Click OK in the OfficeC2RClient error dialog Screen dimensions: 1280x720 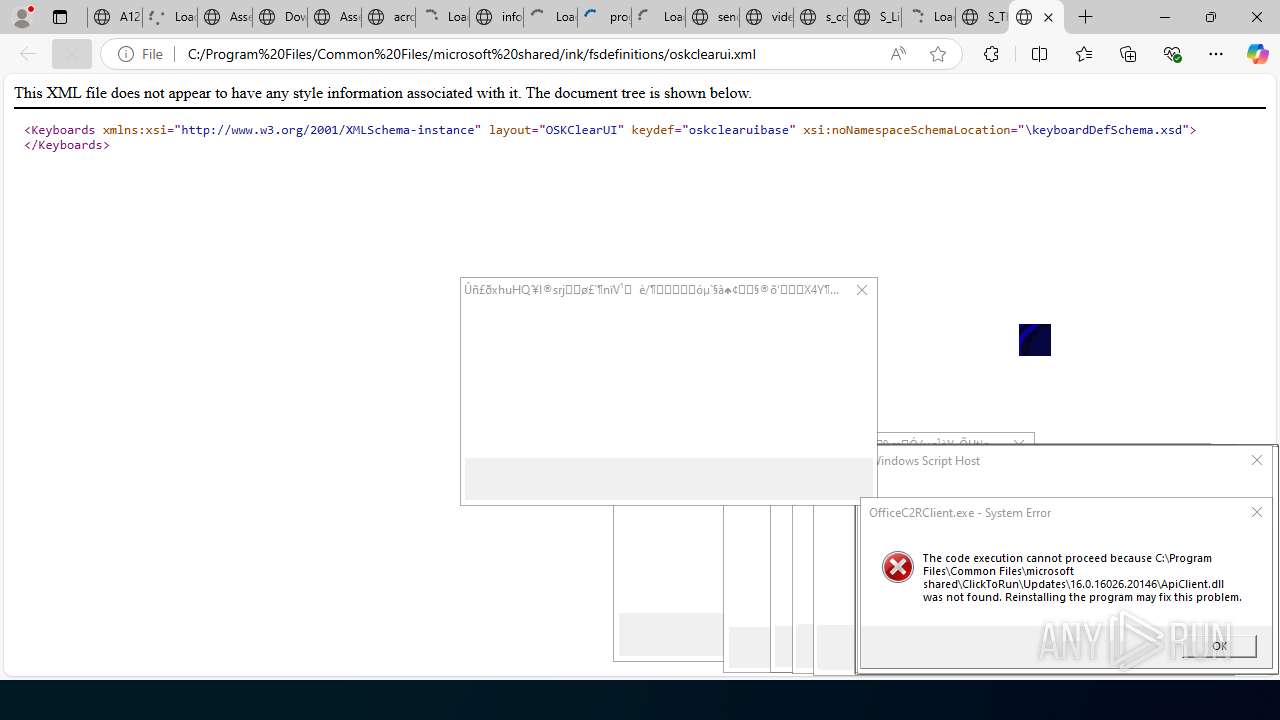[x=1219, y=646]
